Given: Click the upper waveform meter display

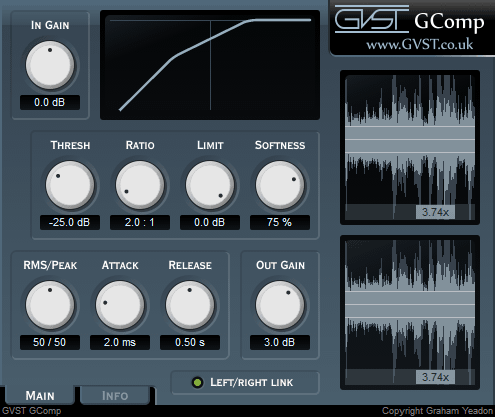Looking at the screenshot, I should (x=410, y=147).
